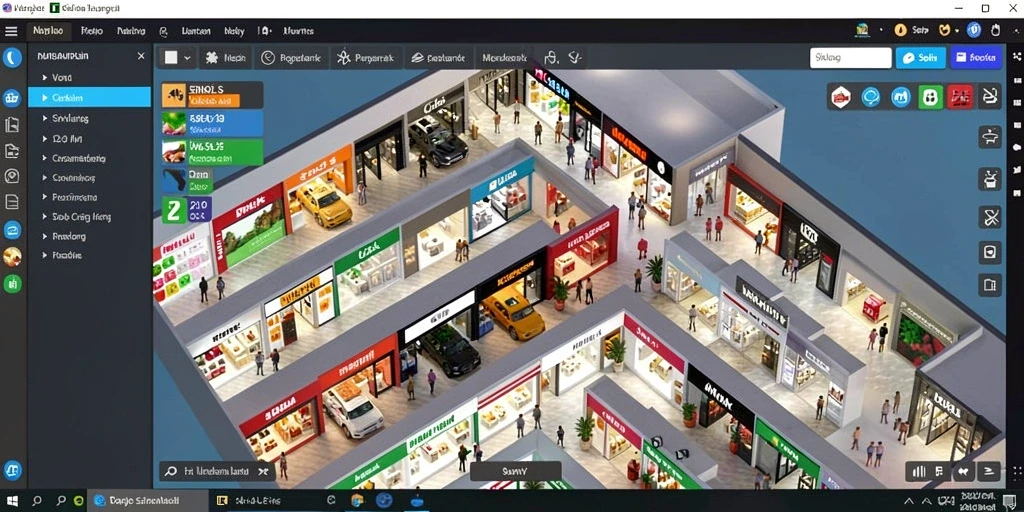
Task: Open the "Lianten" menu in the menu bar
Action: coord(196,31)
